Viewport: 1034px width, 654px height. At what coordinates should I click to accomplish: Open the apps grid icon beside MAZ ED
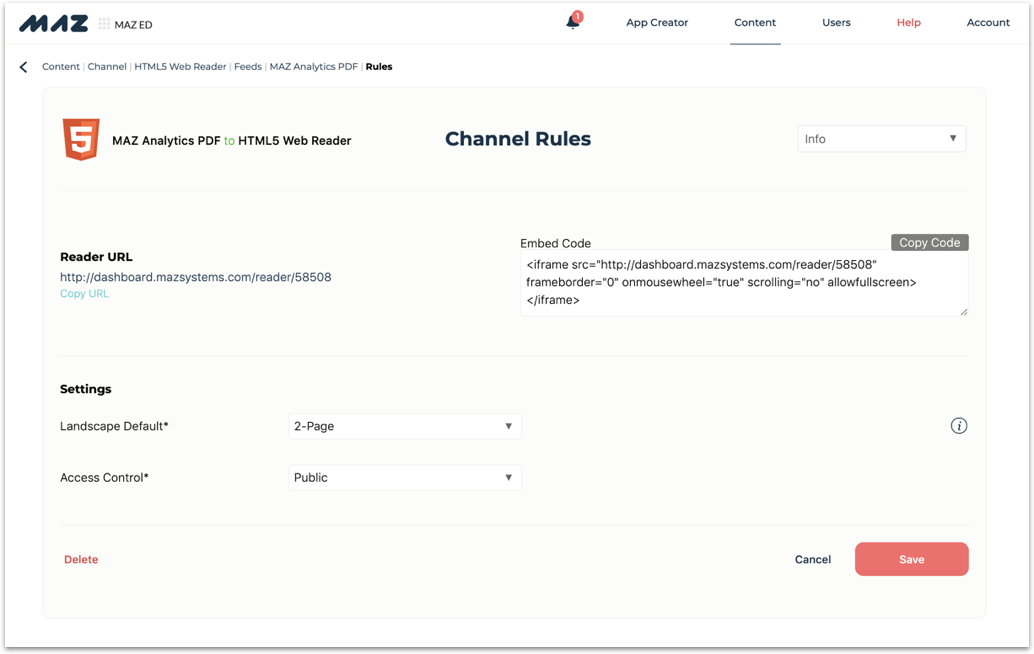pyautogui.click(x=104, y=24)
